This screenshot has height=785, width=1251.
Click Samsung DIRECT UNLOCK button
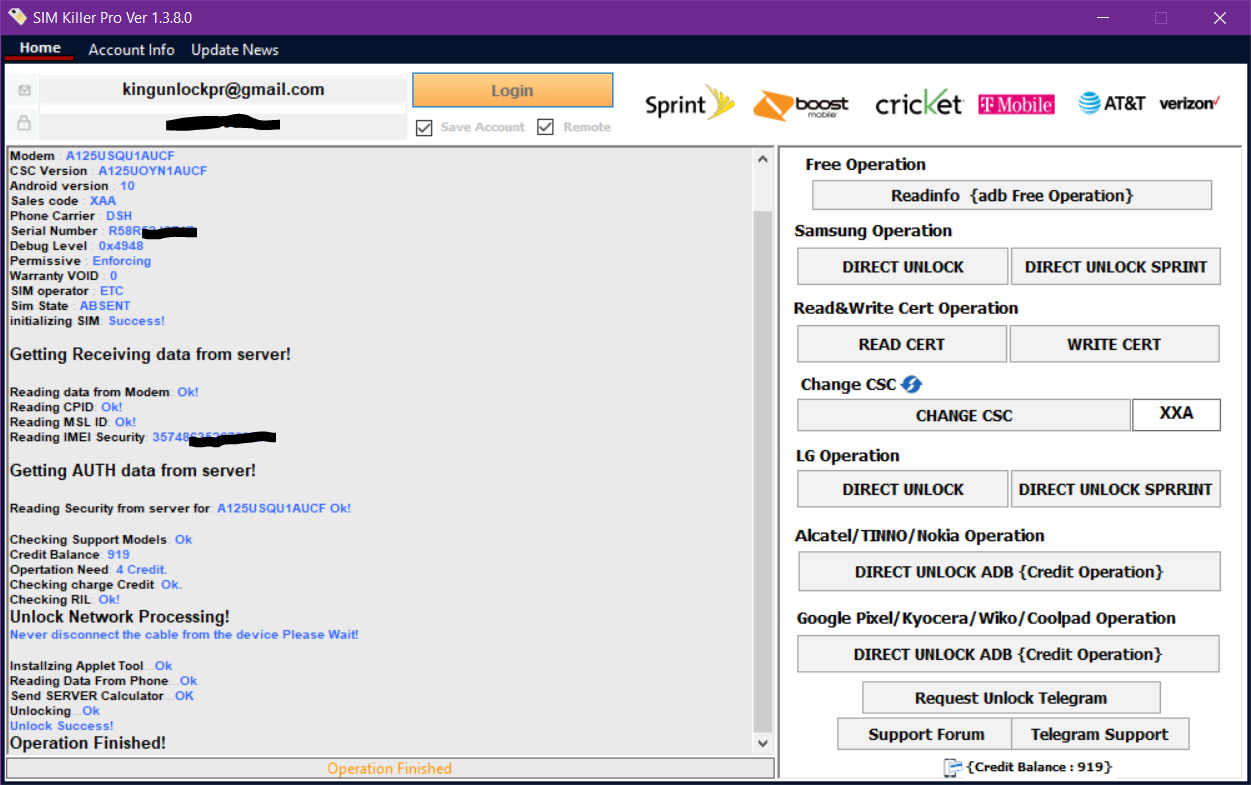(903, 267)
